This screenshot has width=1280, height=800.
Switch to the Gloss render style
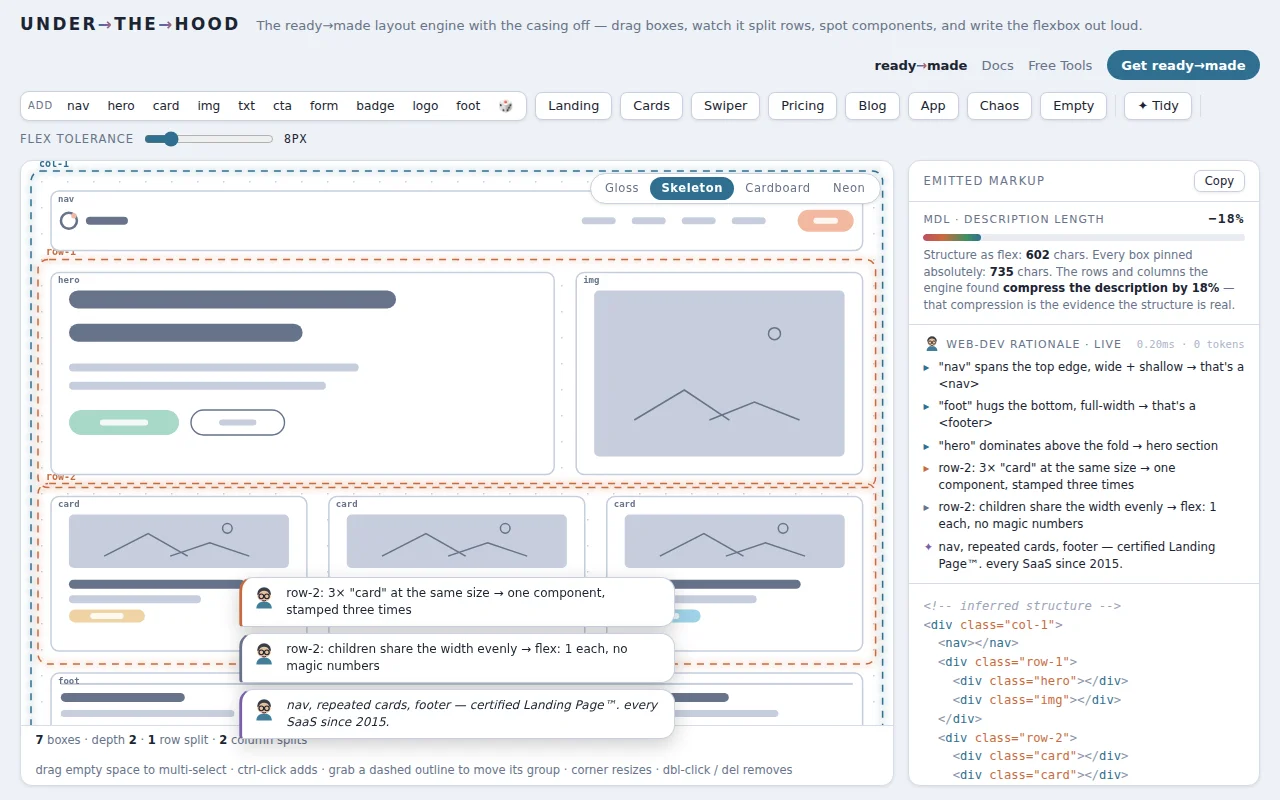coord(622,188)
